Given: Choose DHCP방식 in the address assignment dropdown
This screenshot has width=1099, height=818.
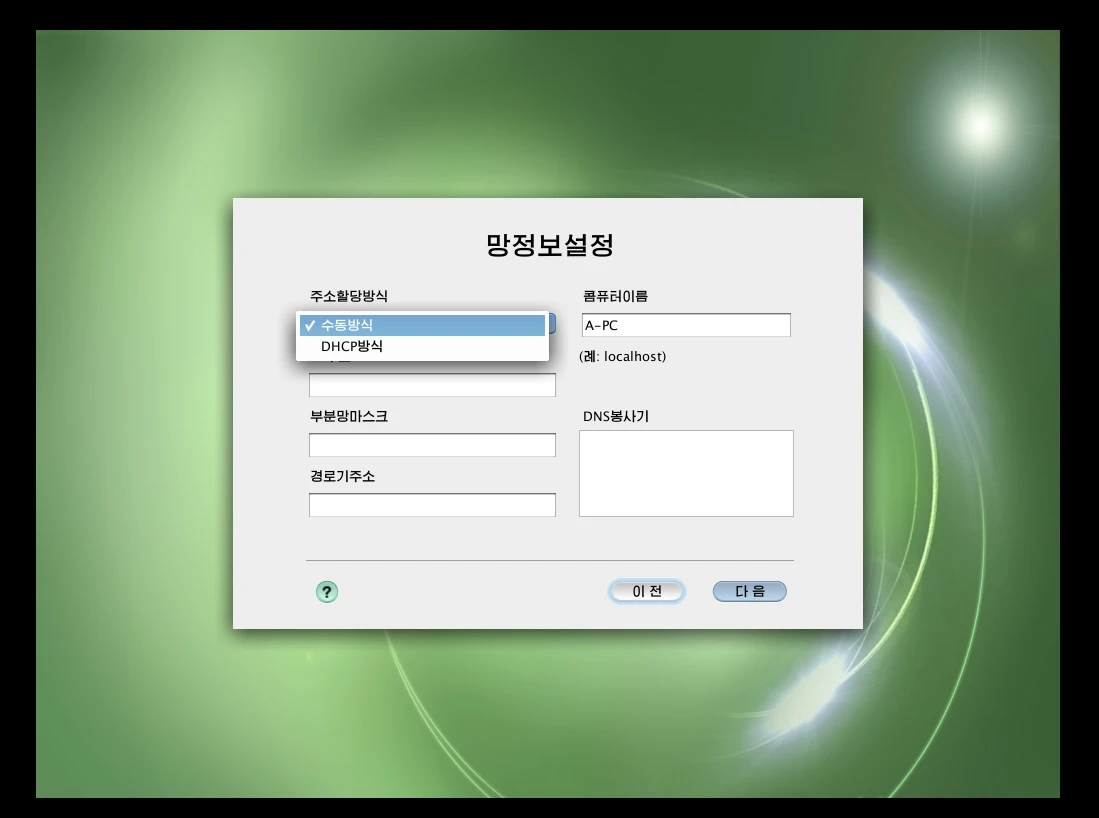Looking at the screenshot, I should pos(420,345).
